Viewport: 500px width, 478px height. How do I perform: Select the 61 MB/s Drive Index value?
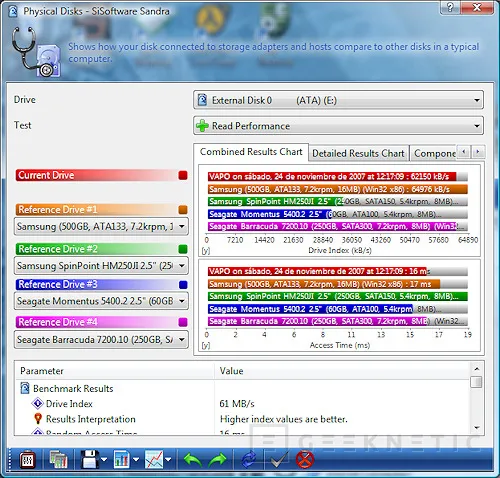(x=237, y=404)
